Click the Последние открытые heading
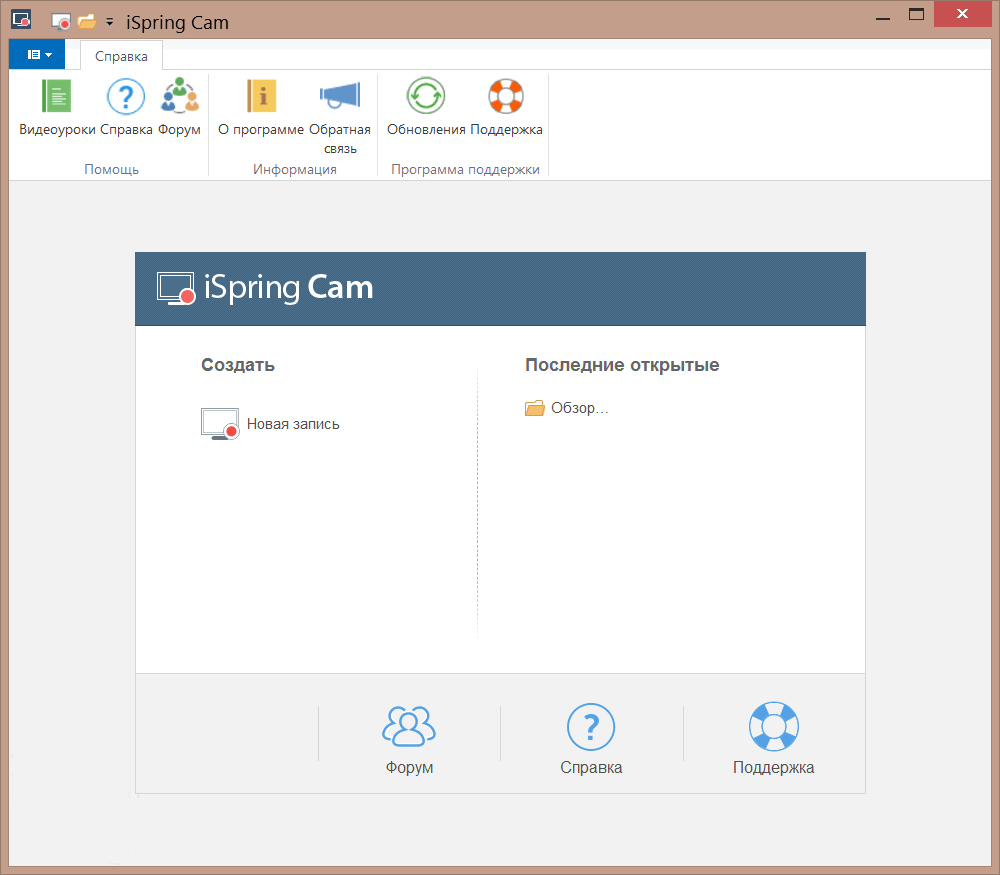This screenshot has height=875, width=1000. pyautogui.click(x=622, y=365)
